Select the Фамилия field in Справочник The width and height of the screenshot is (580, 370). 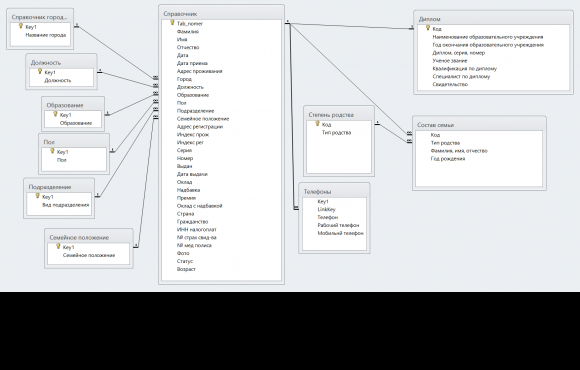click(x=188, y=31)
